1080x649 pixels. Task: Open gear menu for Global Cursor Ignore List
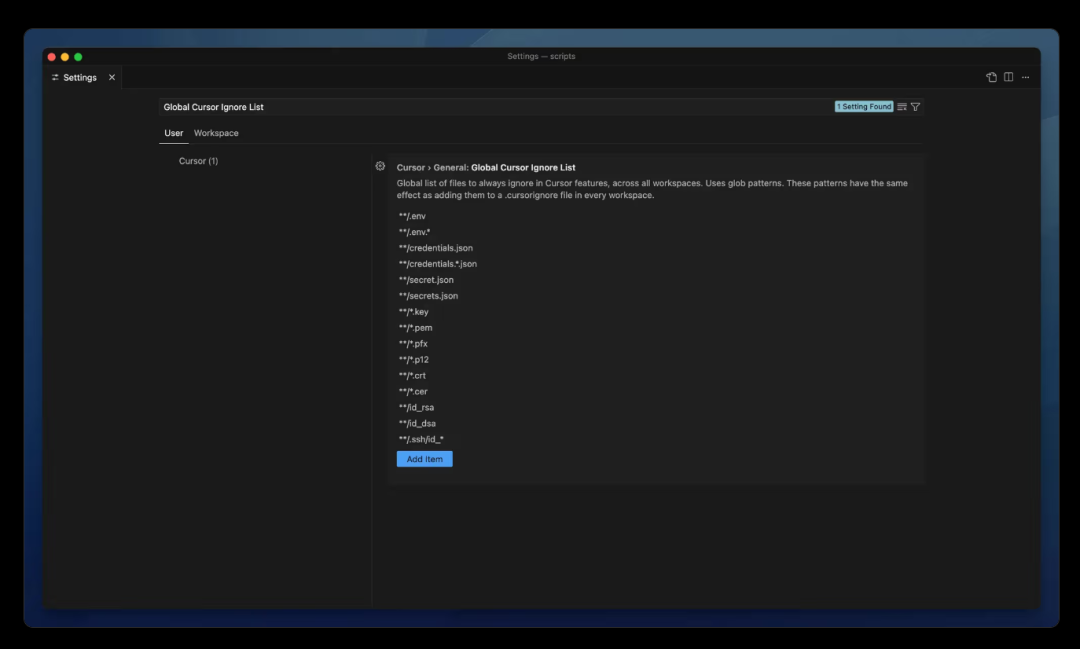[380, 166]
